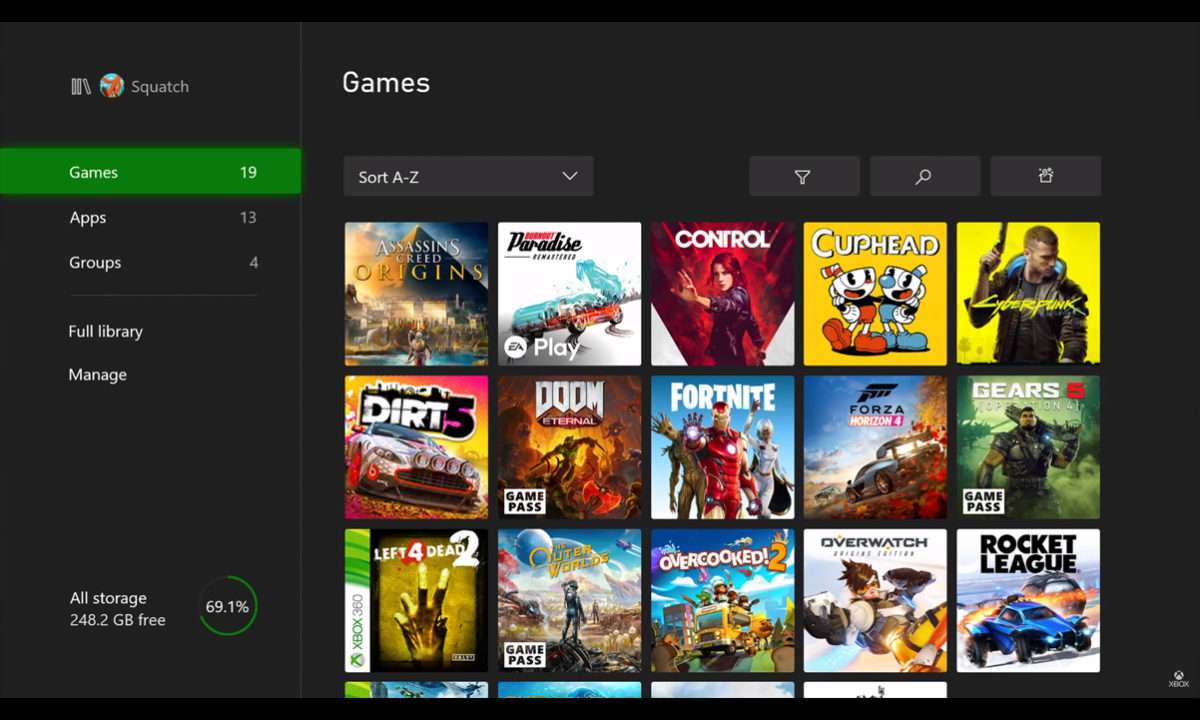Viewport: 1200px width, 720px height.
Task: Choose the Rocket League tile
Action: coord(1028,600)
